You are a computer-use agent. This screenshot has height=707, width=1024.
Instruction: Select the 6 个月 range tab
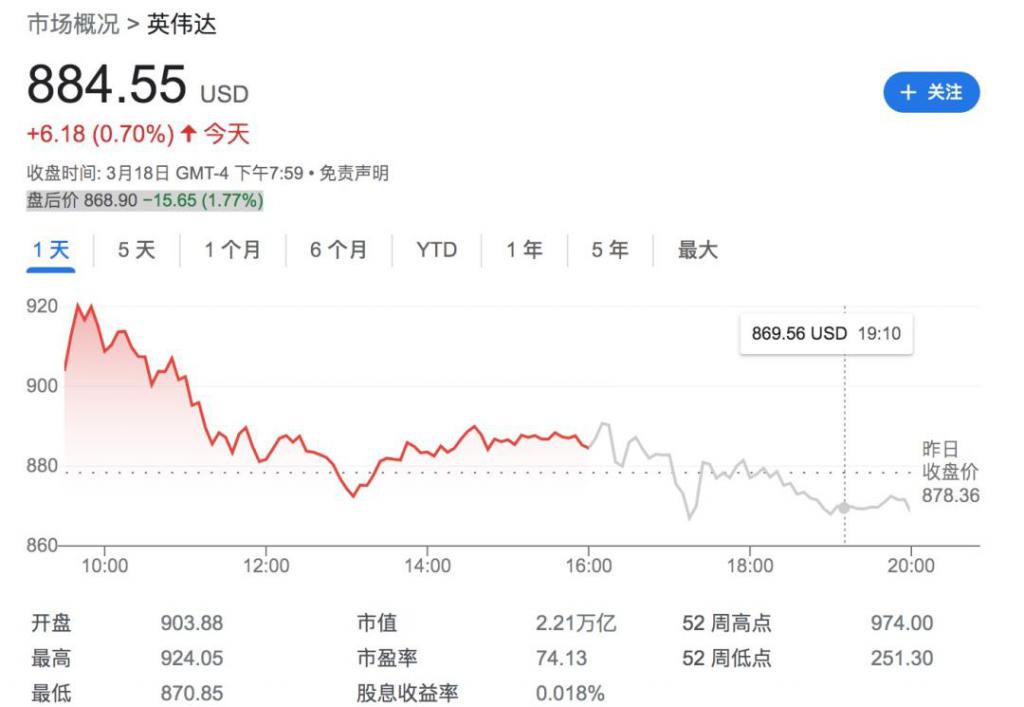(x=338, y=250)
